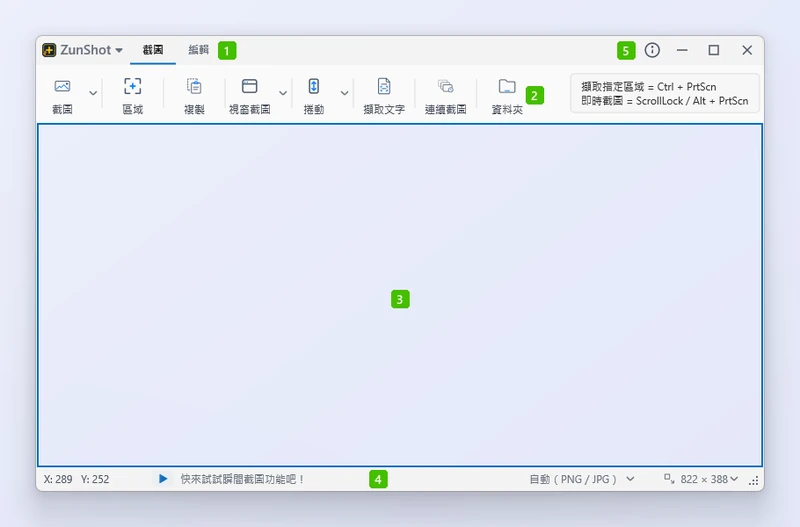The width and height of the screenshot is (800, 527).
Task: Click the 複製 copy icon
Action: coord(194,86)
